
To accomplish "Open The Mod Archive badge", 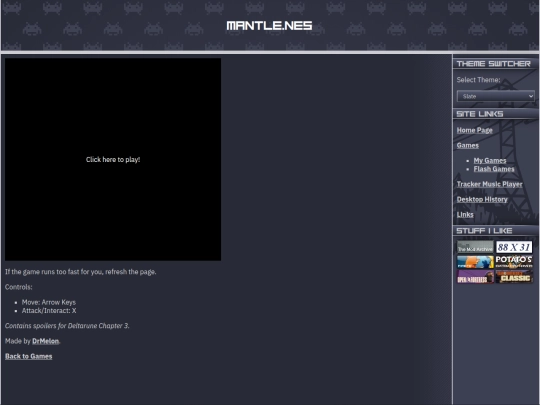I will click(475, 247).
